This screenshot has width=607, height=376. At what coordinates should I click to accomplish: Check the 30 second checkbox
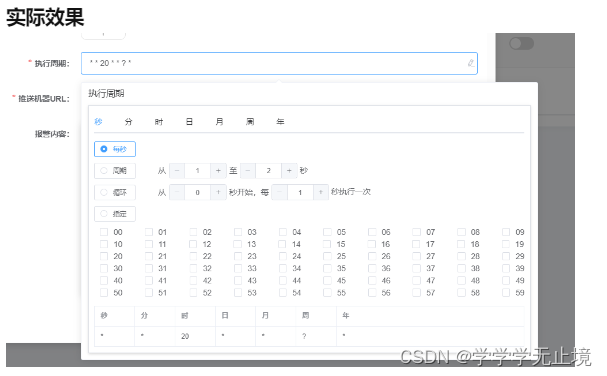click(x=104, y=268)
